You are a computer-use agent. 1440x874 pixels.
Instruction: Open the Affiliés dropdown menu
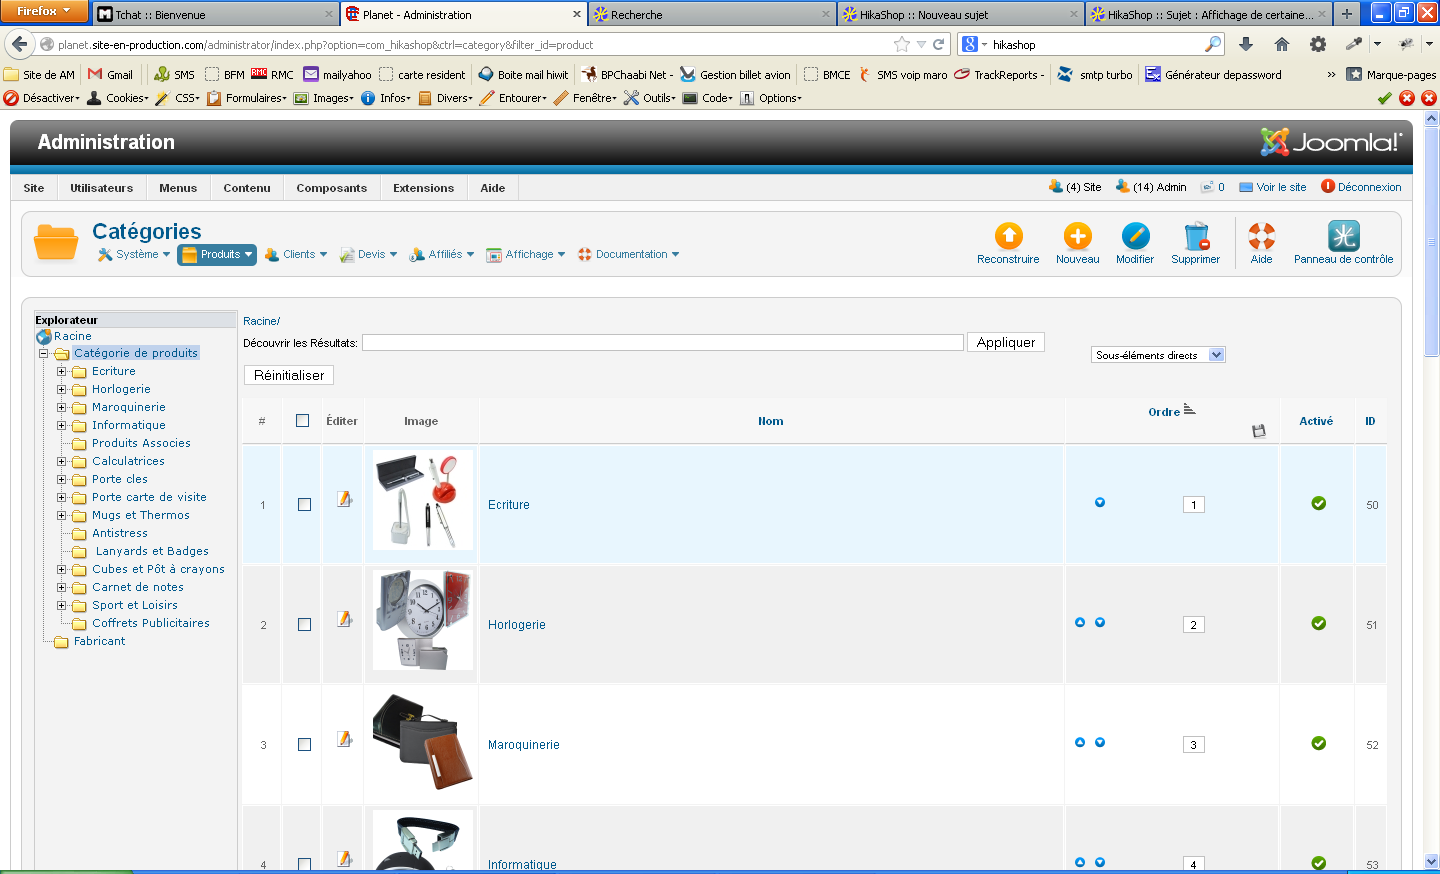(442, 255)
